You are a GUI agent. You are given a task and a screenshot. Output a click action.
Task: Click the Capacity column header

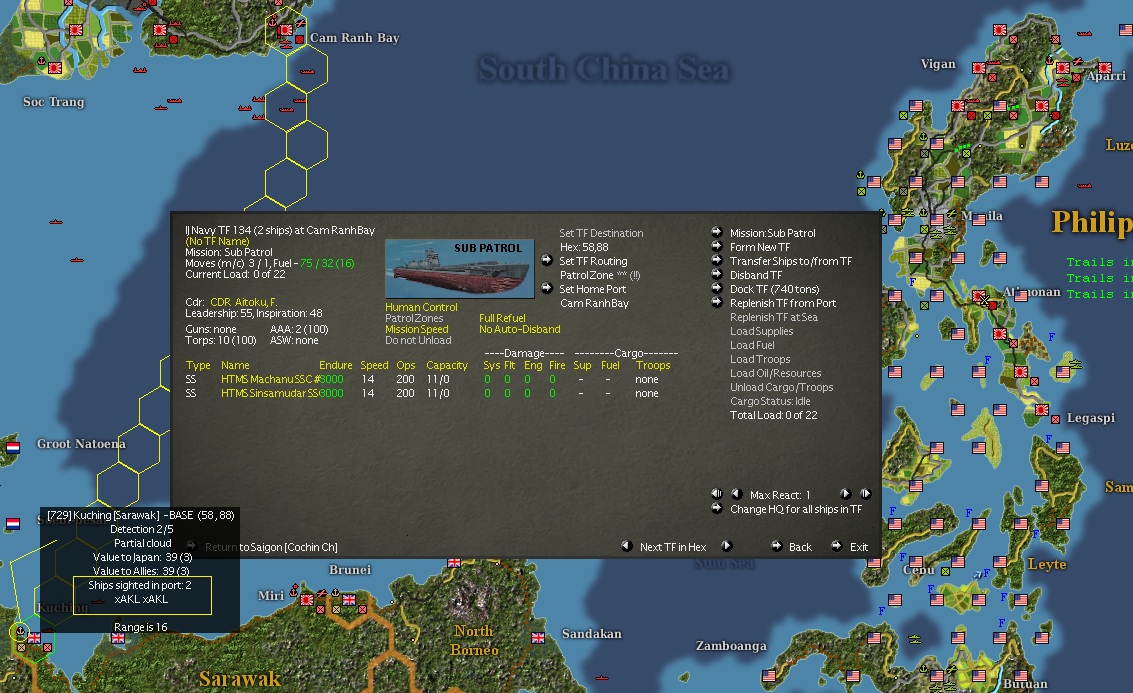(x=447, y=365)
